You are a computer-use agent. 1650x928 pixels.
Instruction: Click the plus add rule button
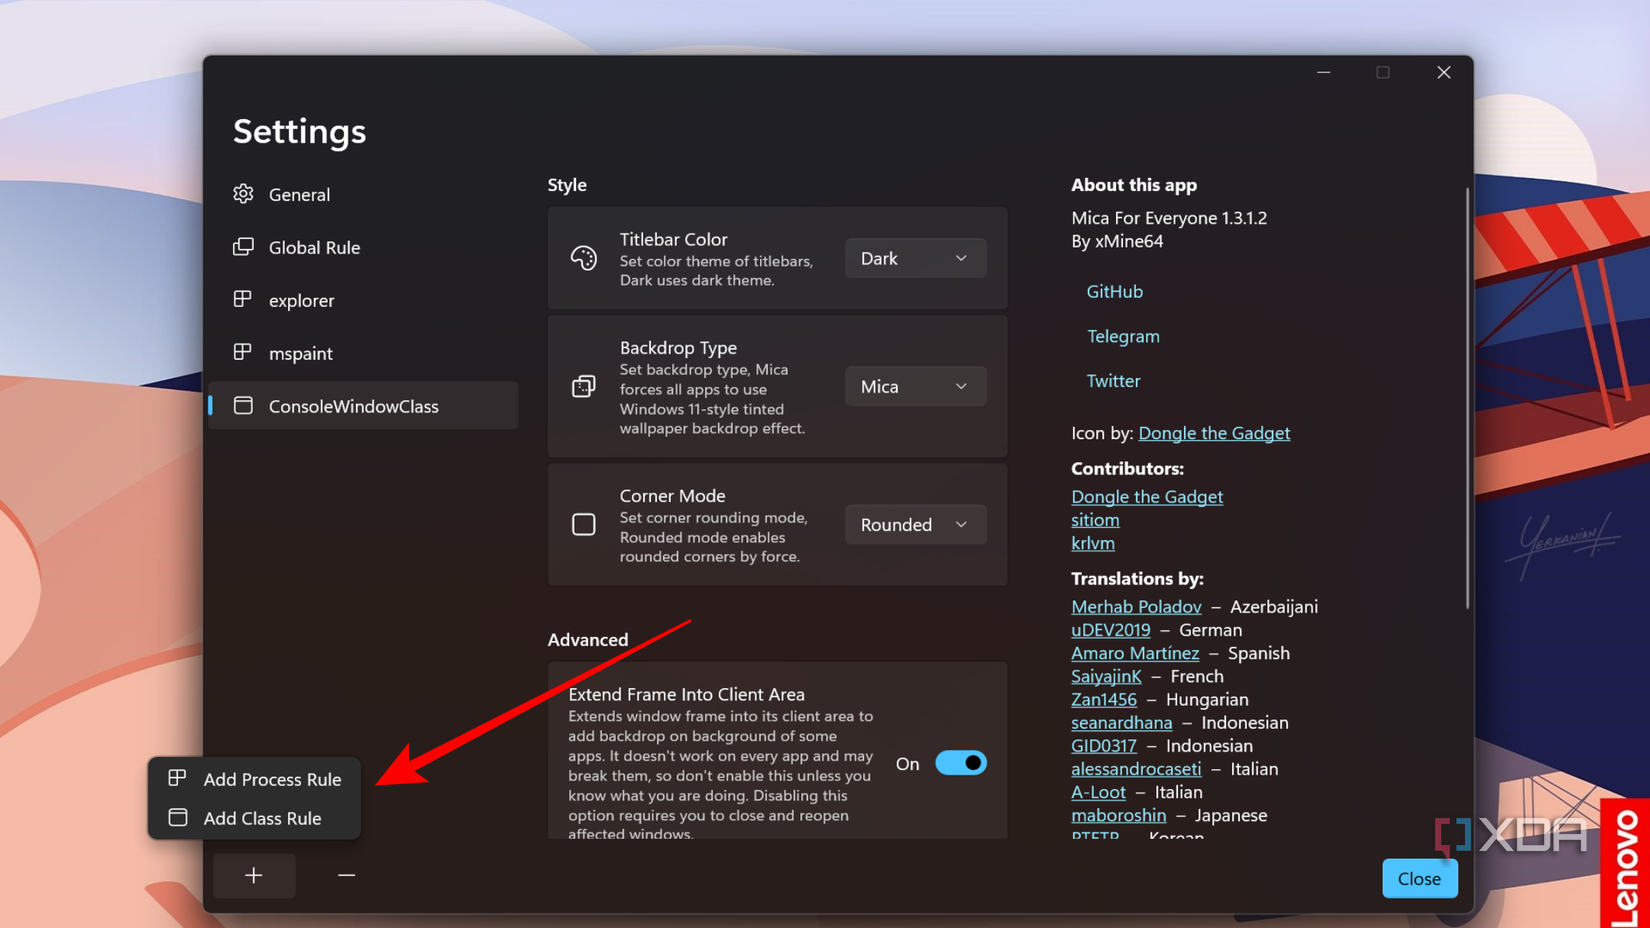pyautogui.click(x=254, y=876)
